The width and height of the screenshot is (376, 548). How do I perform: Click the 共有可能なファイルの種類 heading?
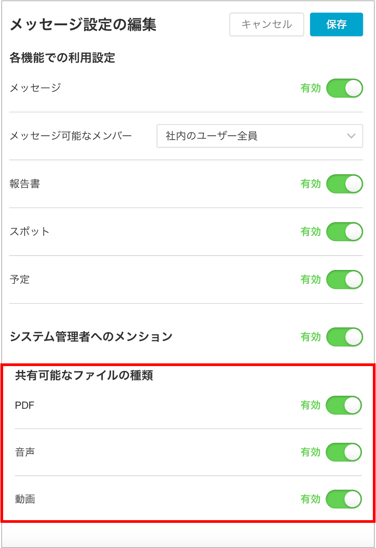(84, 375)
